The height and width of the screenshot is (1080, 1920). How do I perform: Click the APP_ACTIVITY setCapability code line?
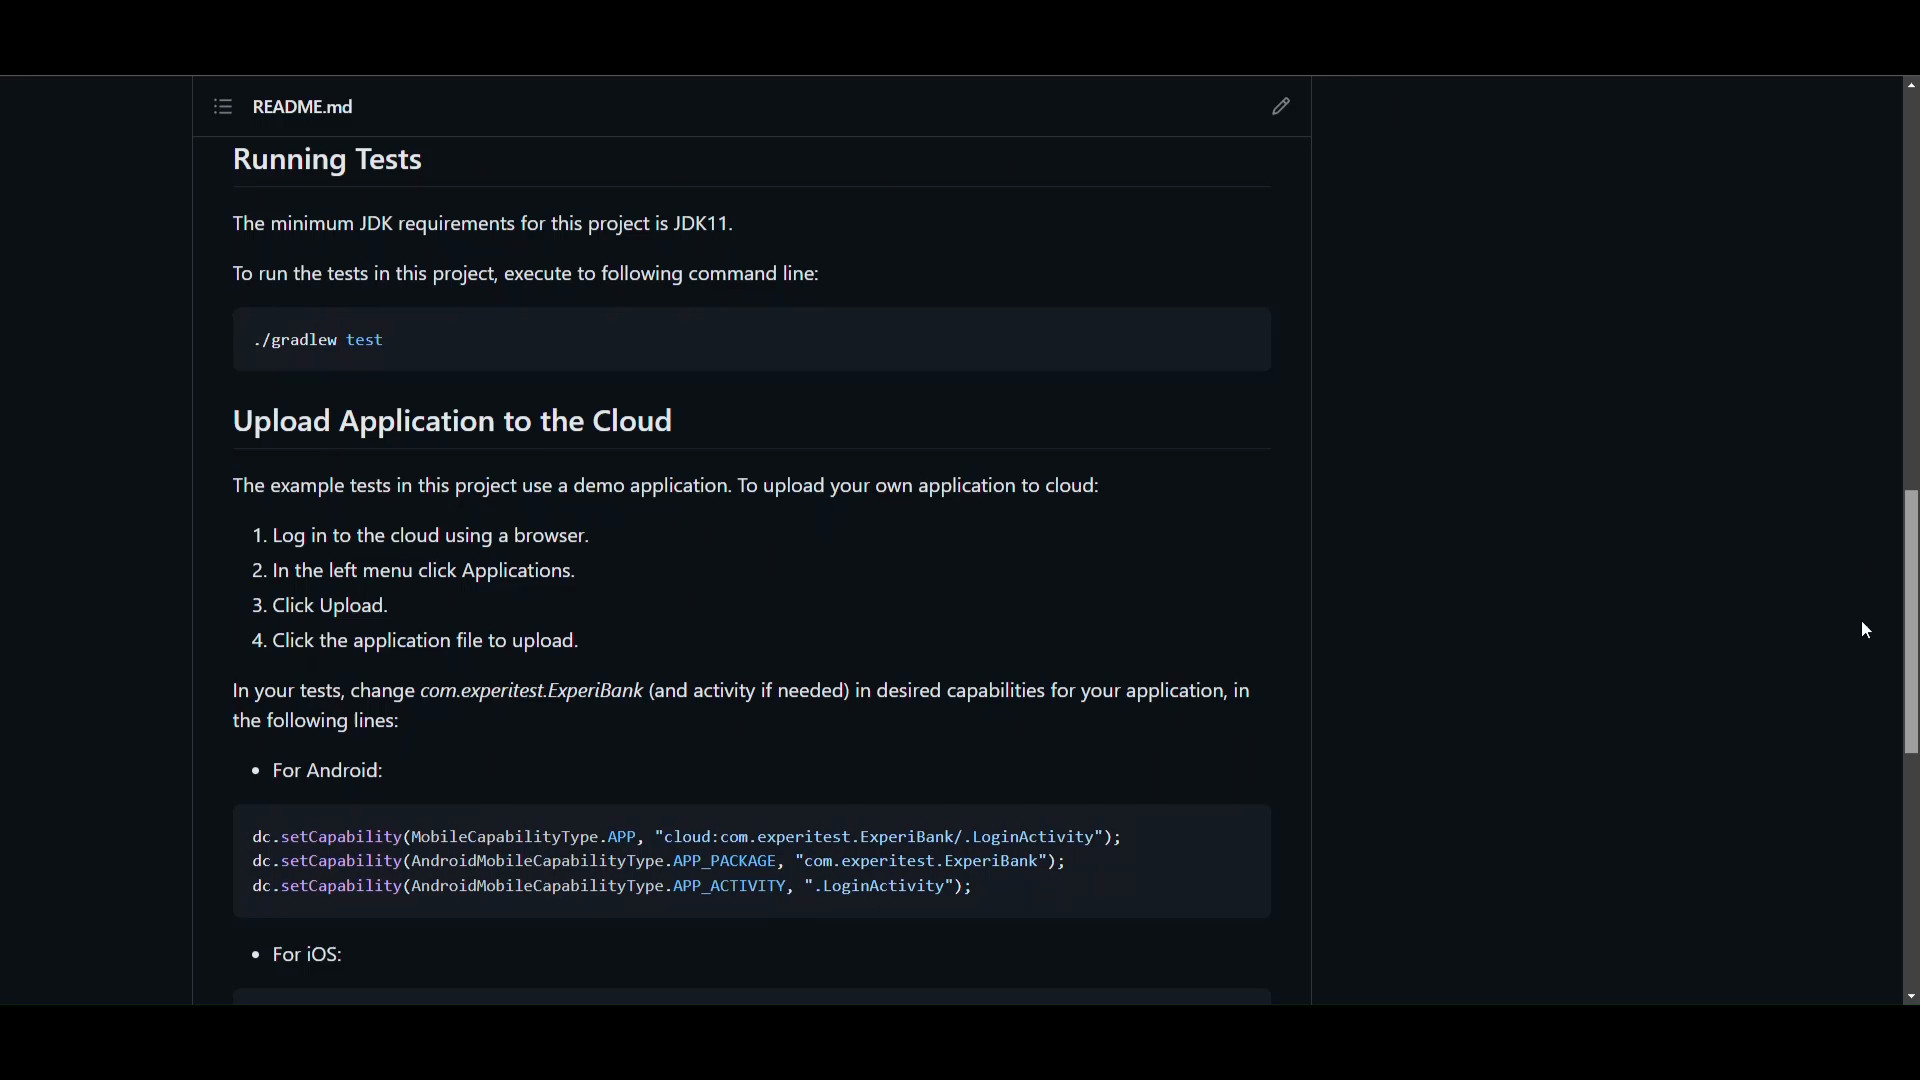[611, 887]
